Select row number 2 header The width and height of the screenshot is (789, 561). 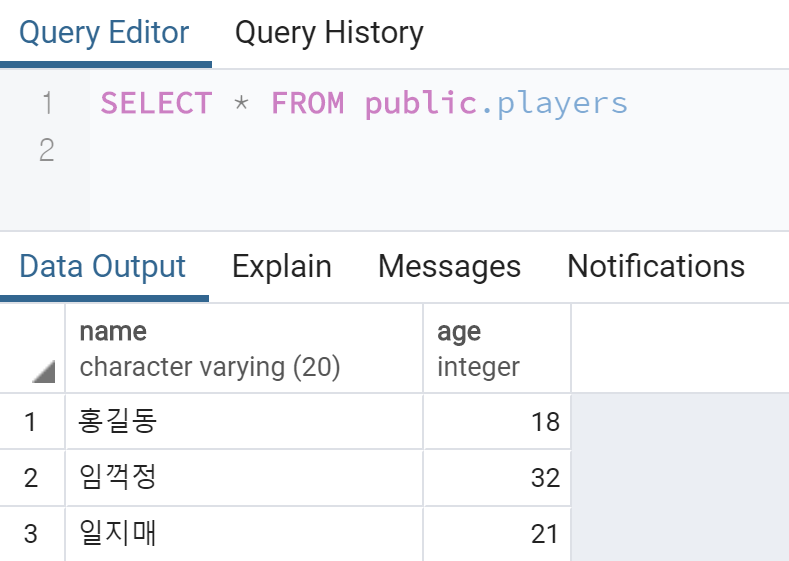pyautogui.click(x=32, y=477)
